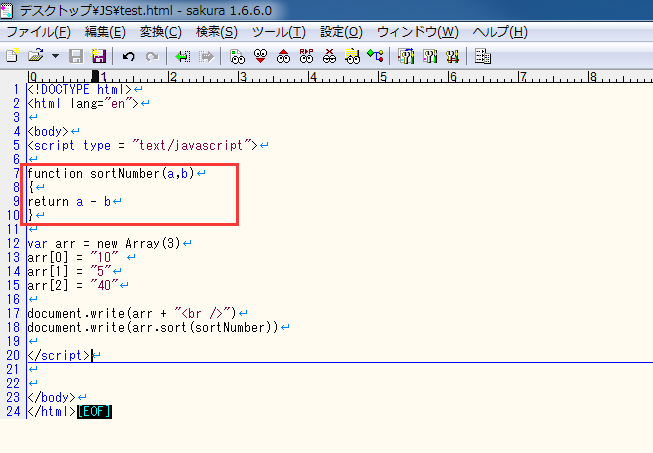The height and width of the screenshot is (453, 653).
Task: Open the search dialog icon
Action: tap(237, 56)
